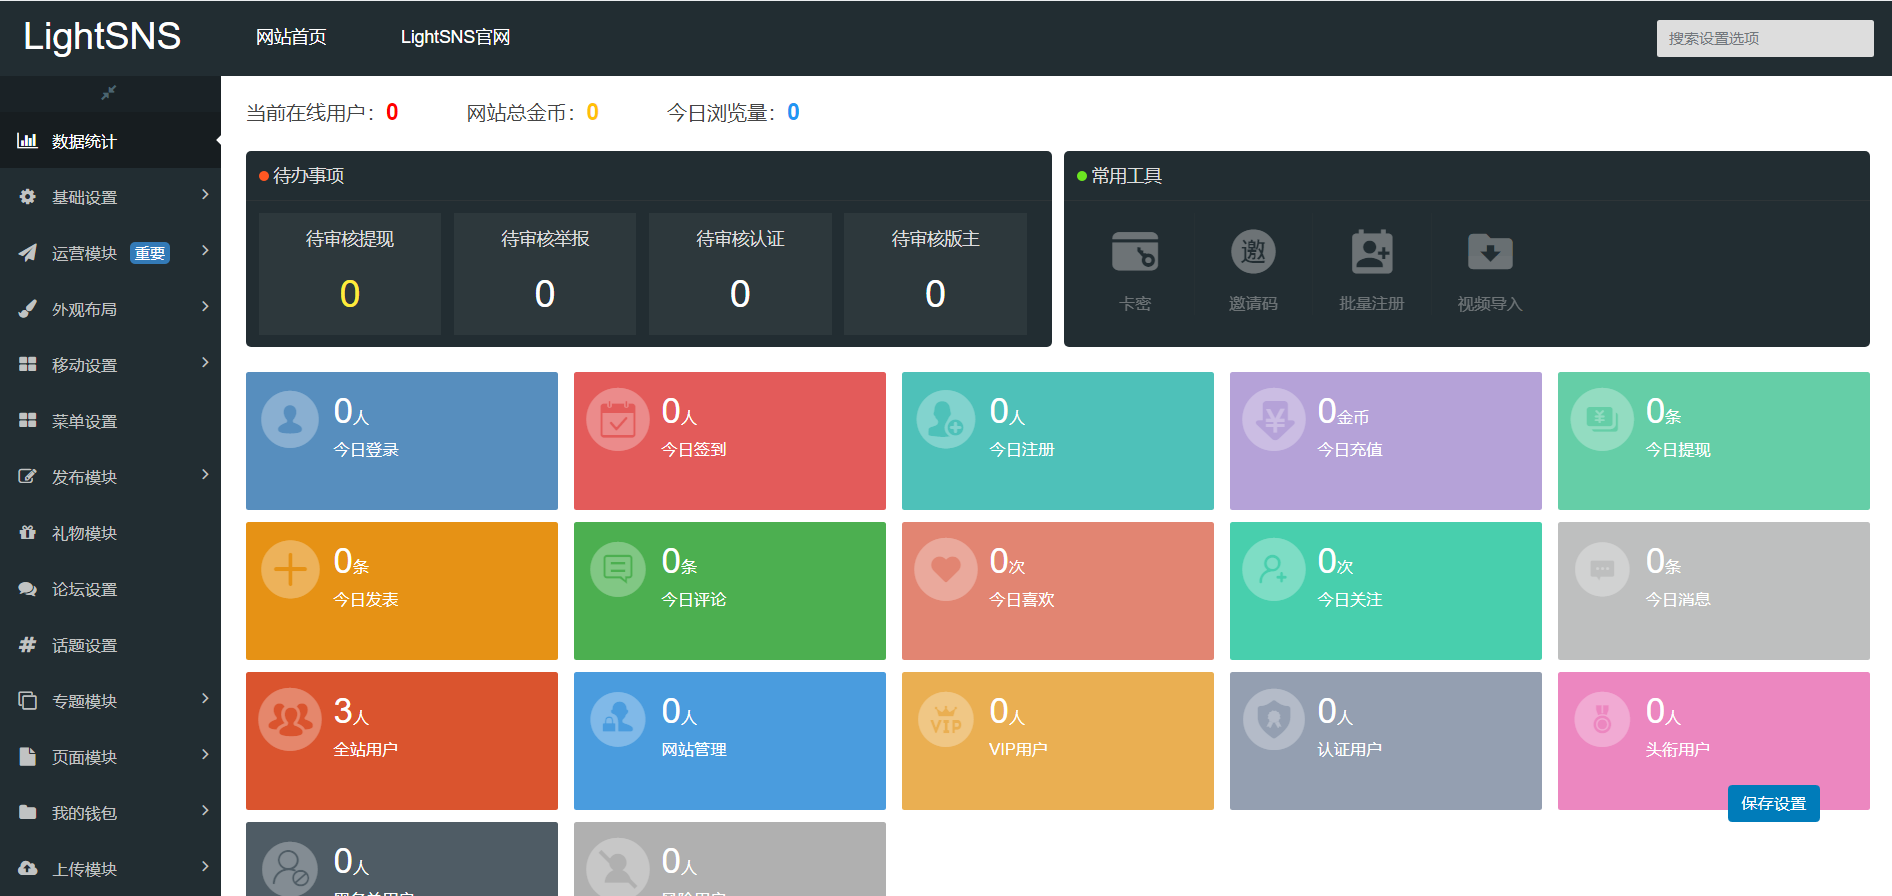Viewport: 1892px width, 896px height.
Task: Click the 礼物模块 gift icon
Action: [x=27, y=533]
